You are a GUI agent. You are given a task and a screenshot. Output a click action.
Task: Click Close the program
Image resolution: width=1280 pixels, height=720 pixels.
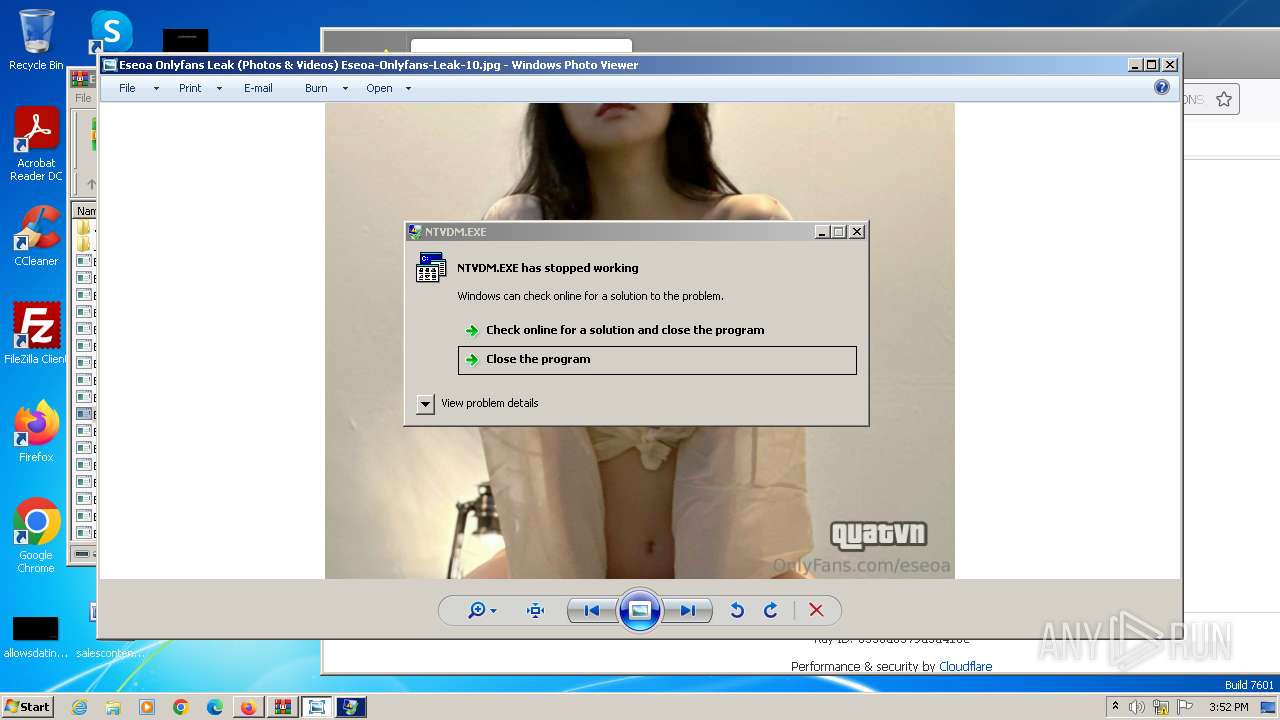tap(657, 360)
